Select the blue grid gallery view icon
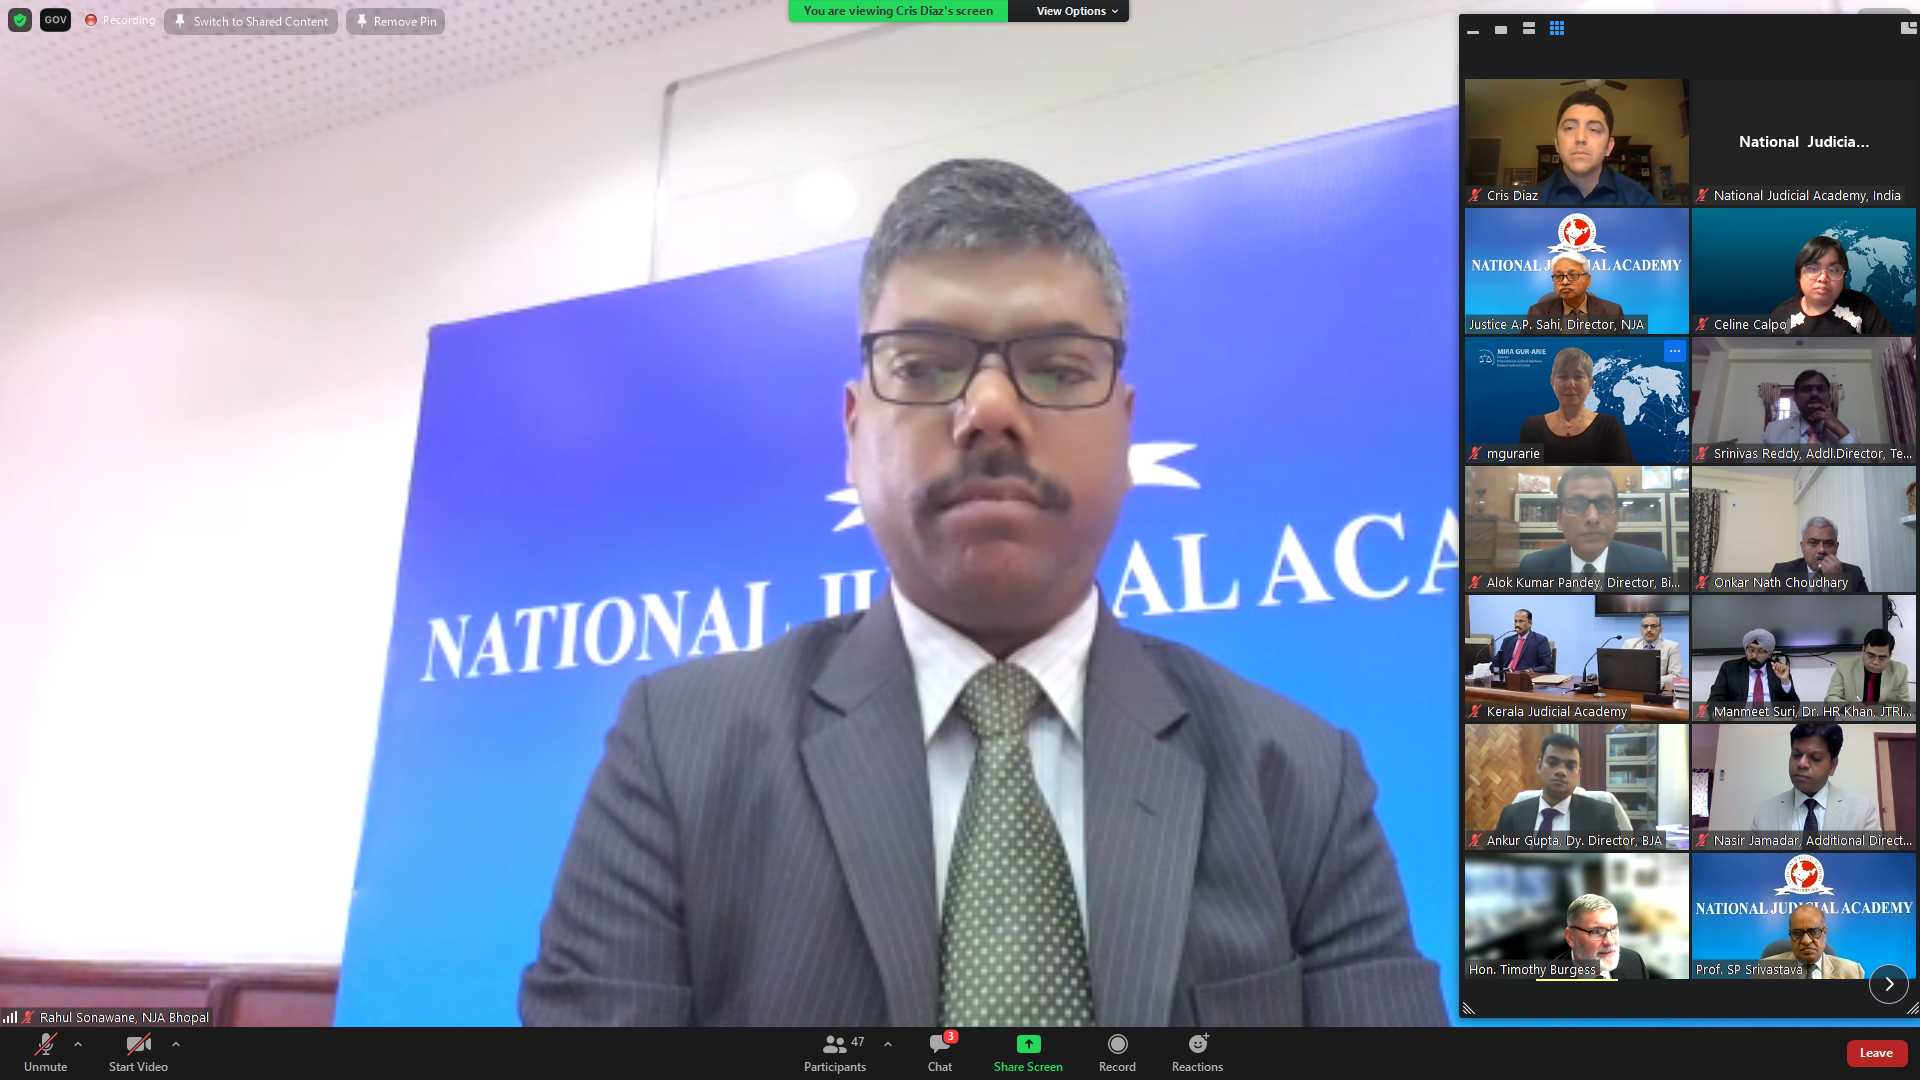This screenshot has width=1920, height=1080. (x=1557, y=29)
